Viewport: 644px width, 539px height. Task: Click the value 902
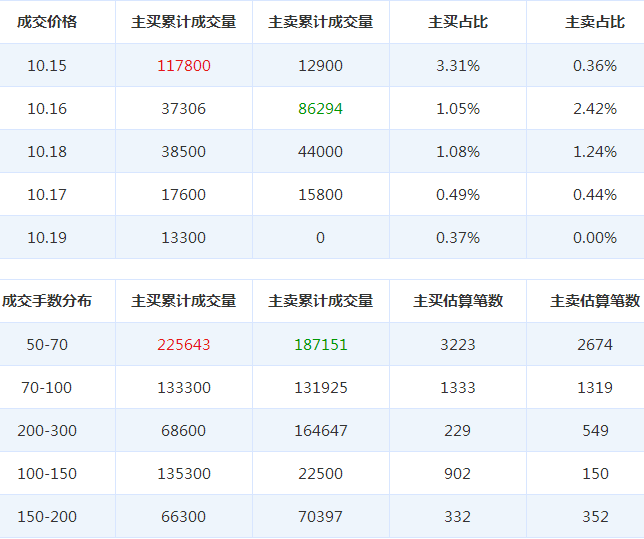tap(458, 474)
